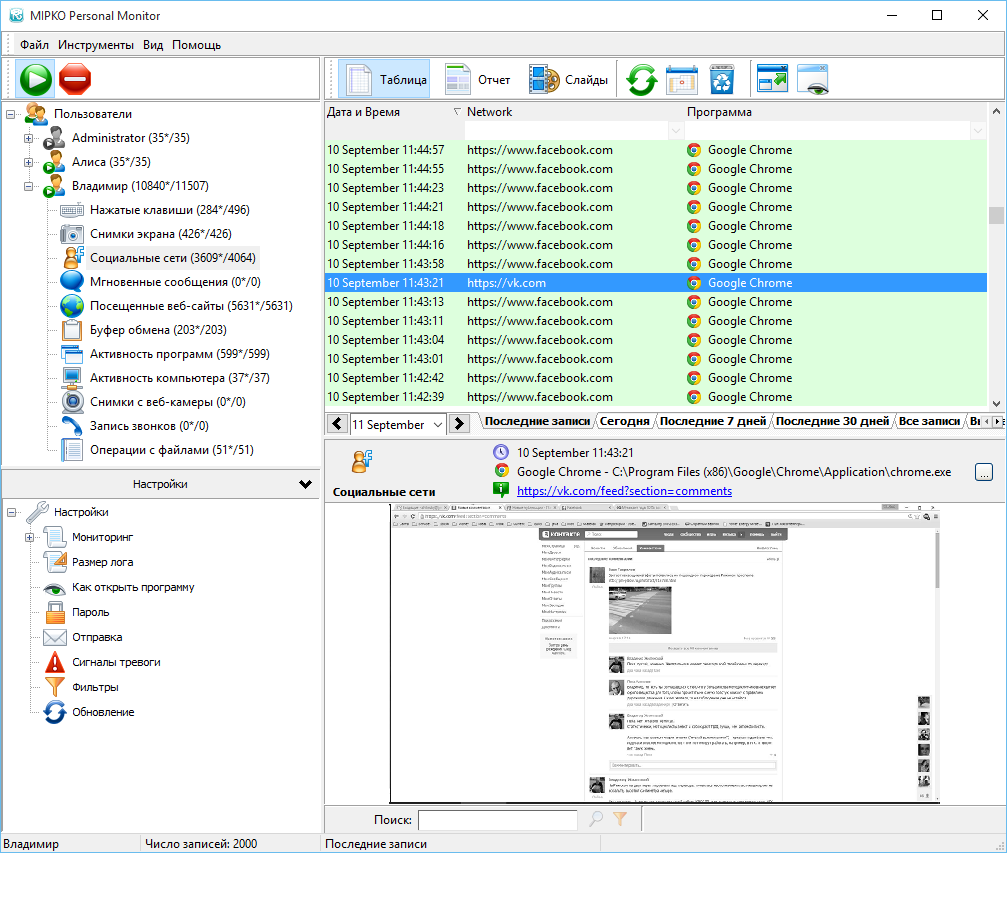Click the Поиск search input field
Viewport: 1007px width, 914px height.
(x=497, y=819)
